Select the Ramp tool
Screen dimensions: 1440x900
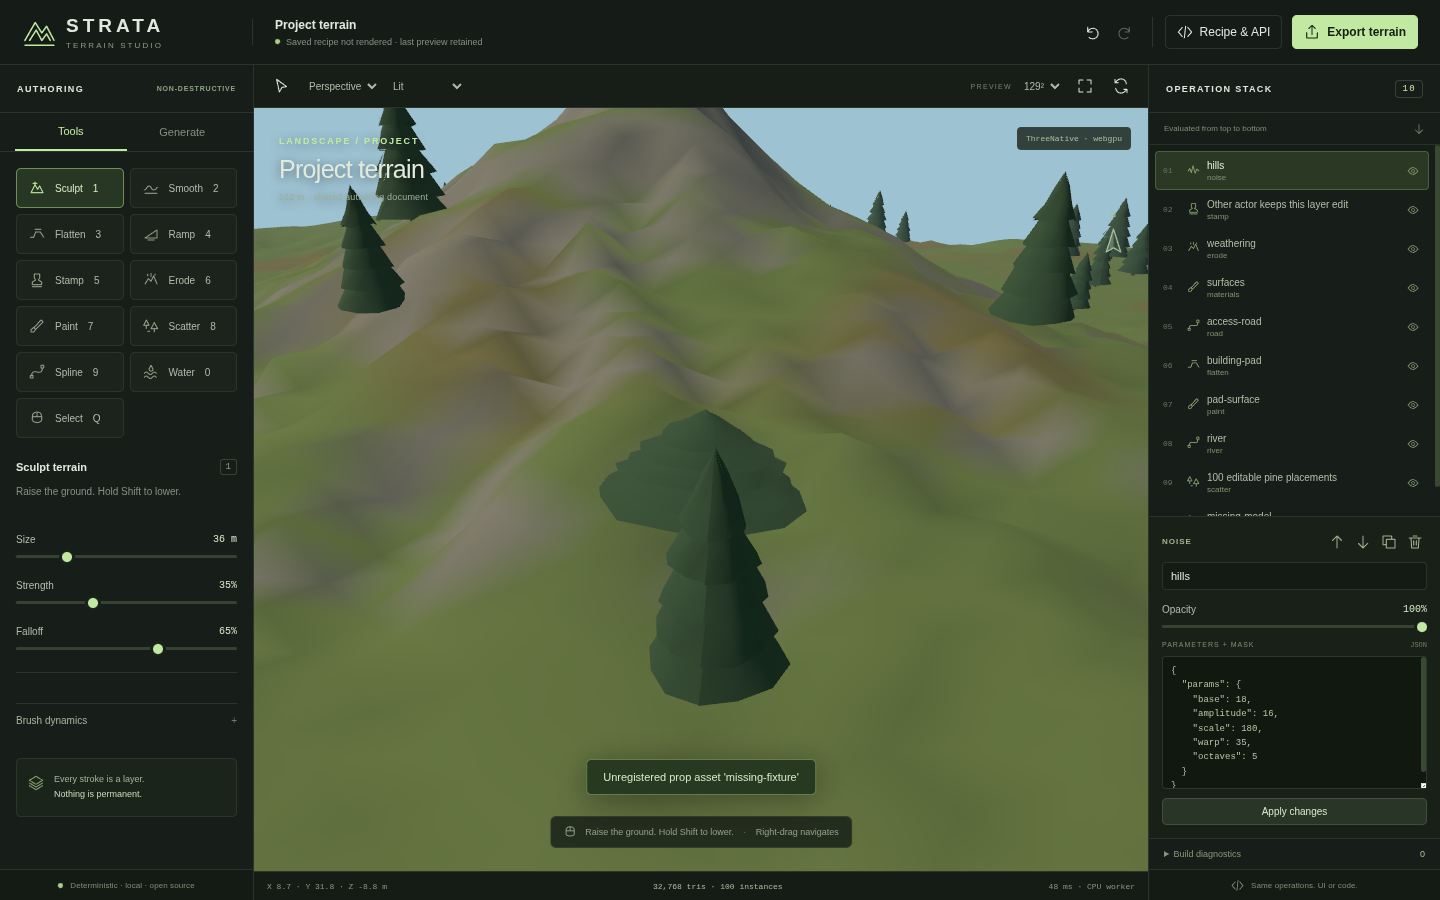[183, 234]
